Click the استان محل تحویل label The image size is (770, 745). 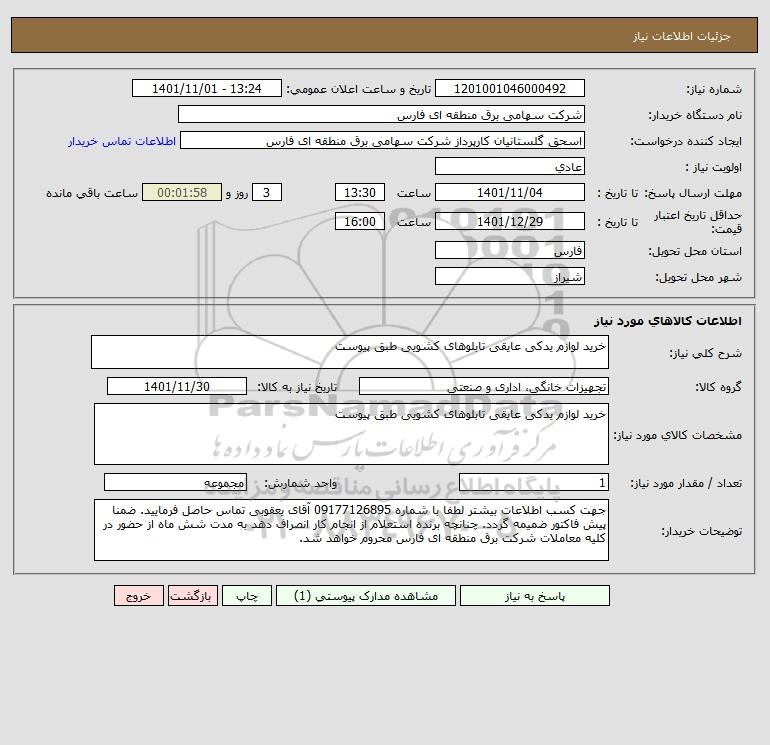click(x=695, y=251)
